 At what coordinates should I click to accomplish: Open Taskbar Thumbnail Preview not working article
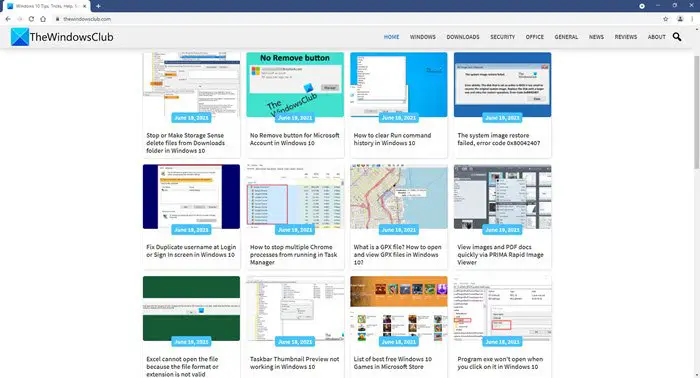click(295, 363)
